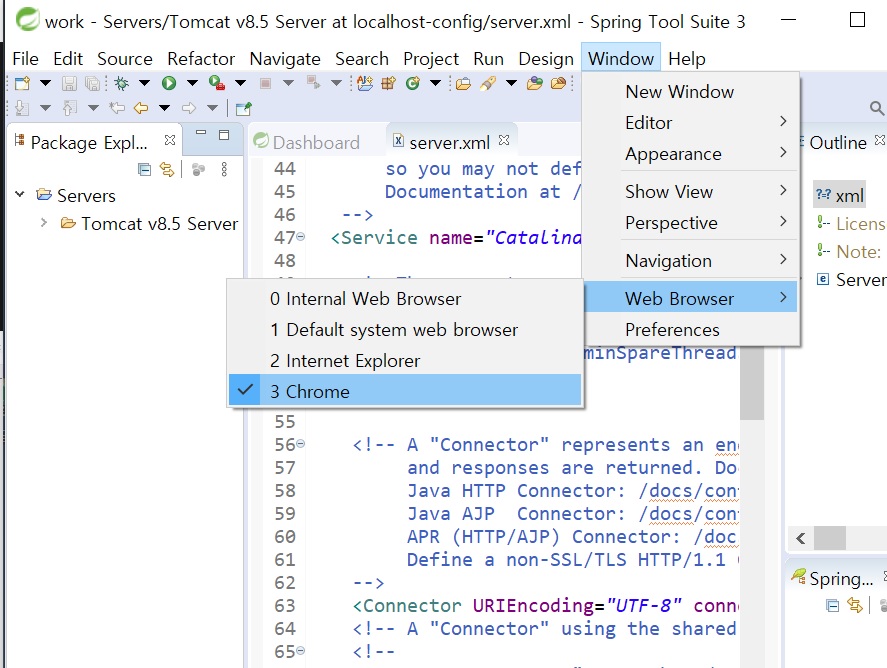Open Back history dropdown arrow
The image size is (887, 668).
coord(165,107)
